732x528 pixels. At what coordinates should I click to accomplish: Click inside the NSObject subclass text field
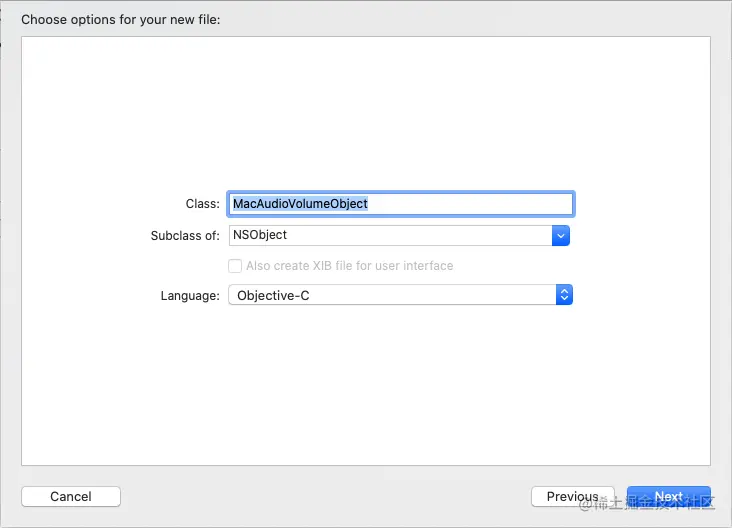point(390,235)
